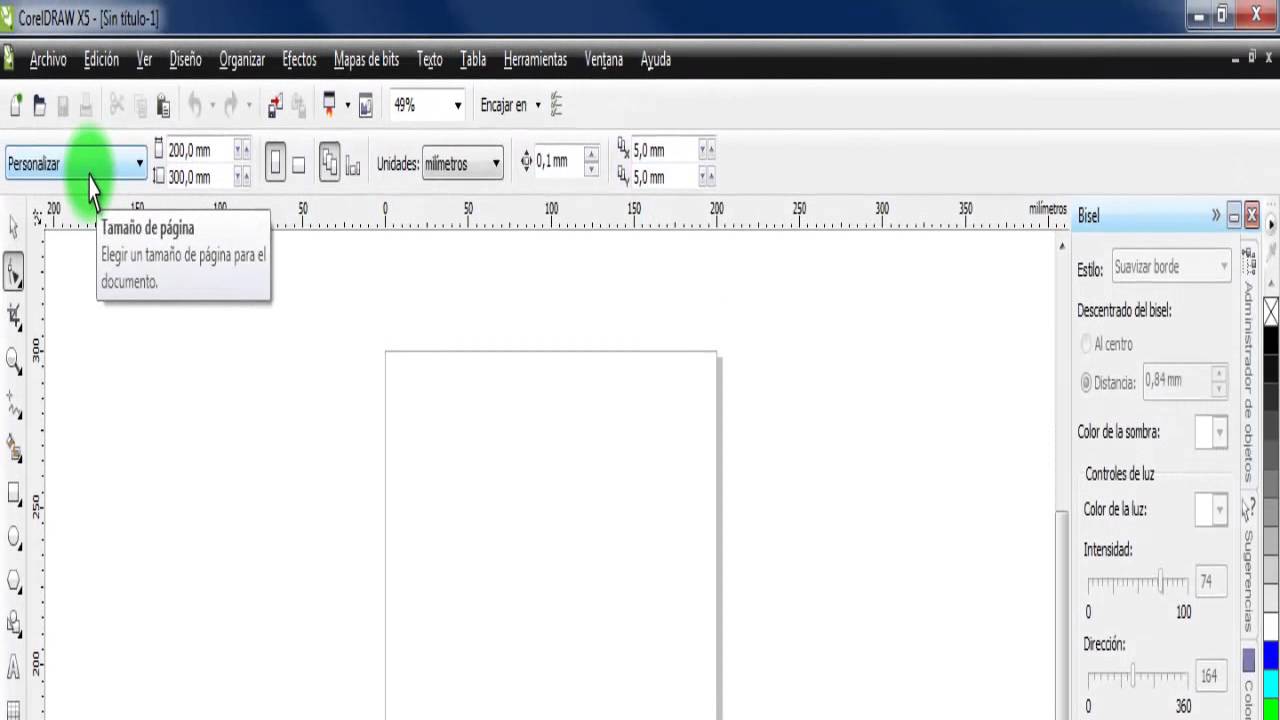This screenshot has height=720, width=1280.
Task: Open the Edición menu
Action: (x=101, y=60)
